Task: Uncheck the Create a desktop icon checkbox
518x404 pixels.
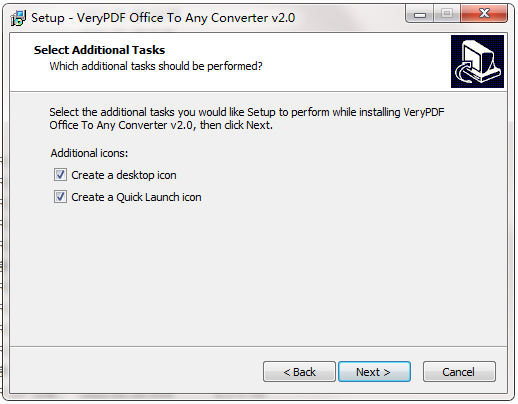Action: (60, 175)
